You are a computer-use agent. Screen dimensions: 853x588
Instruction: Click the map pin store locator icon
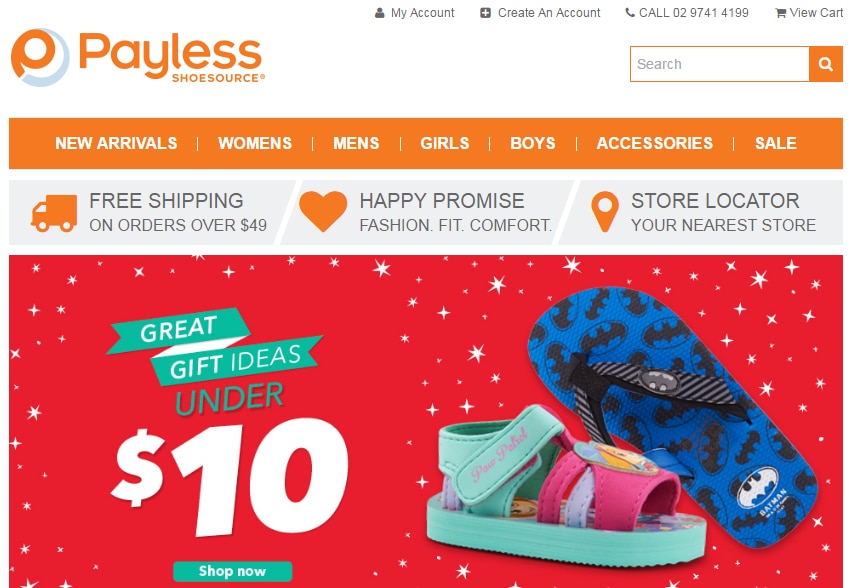click(x=605, y=212)
